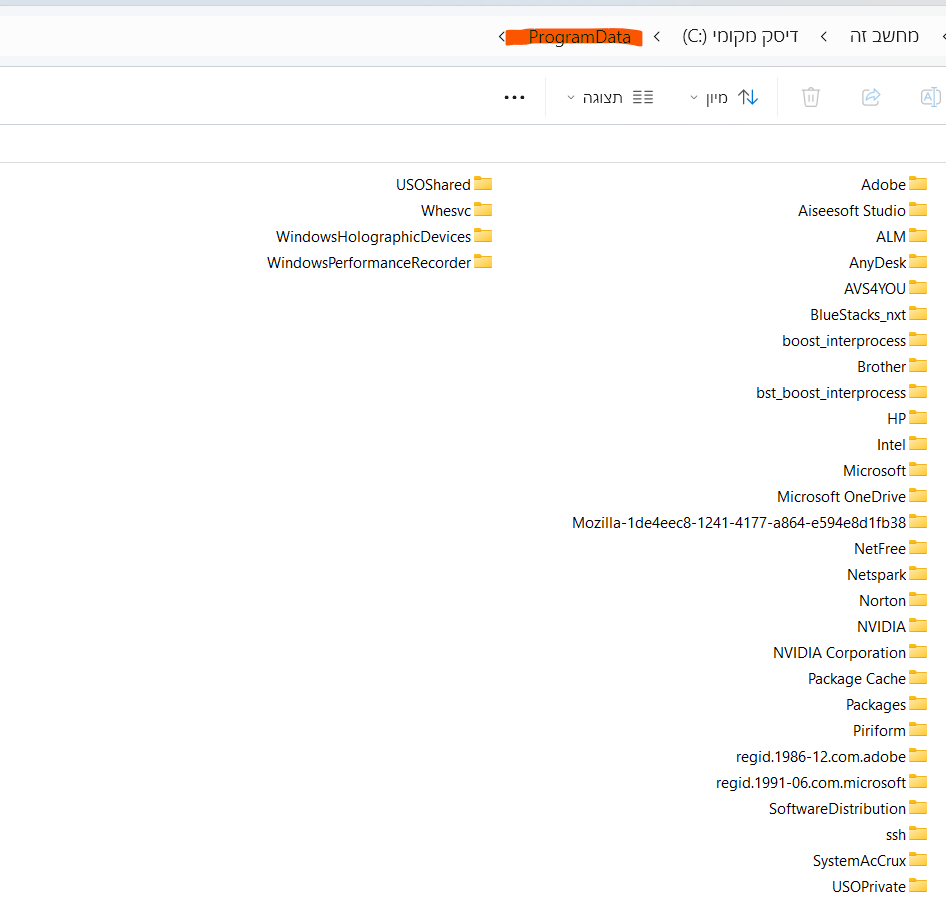Open the See more three-dots menu
Screen dimensions: 946x921
(514, 97)
